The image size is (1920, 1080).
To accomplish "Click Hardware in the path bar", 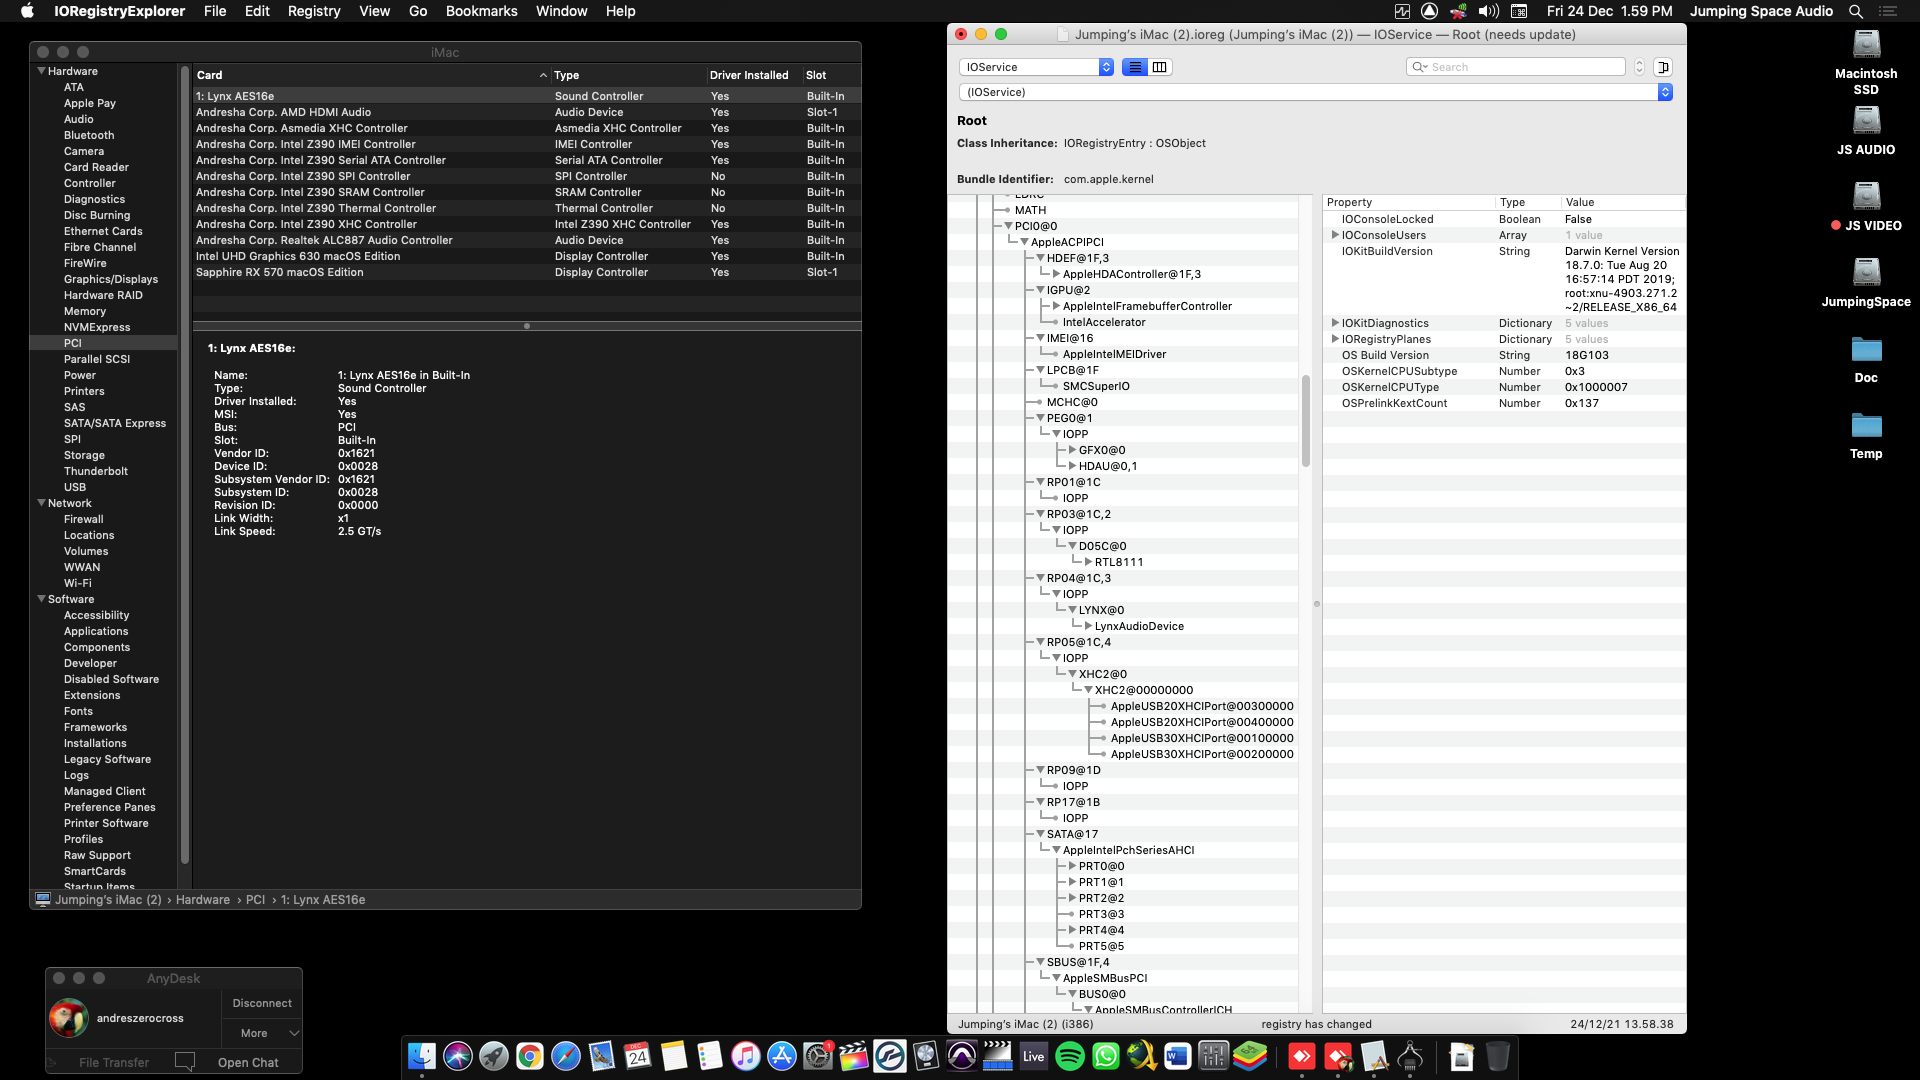I will pyautogui.click(x=203, y=899).
